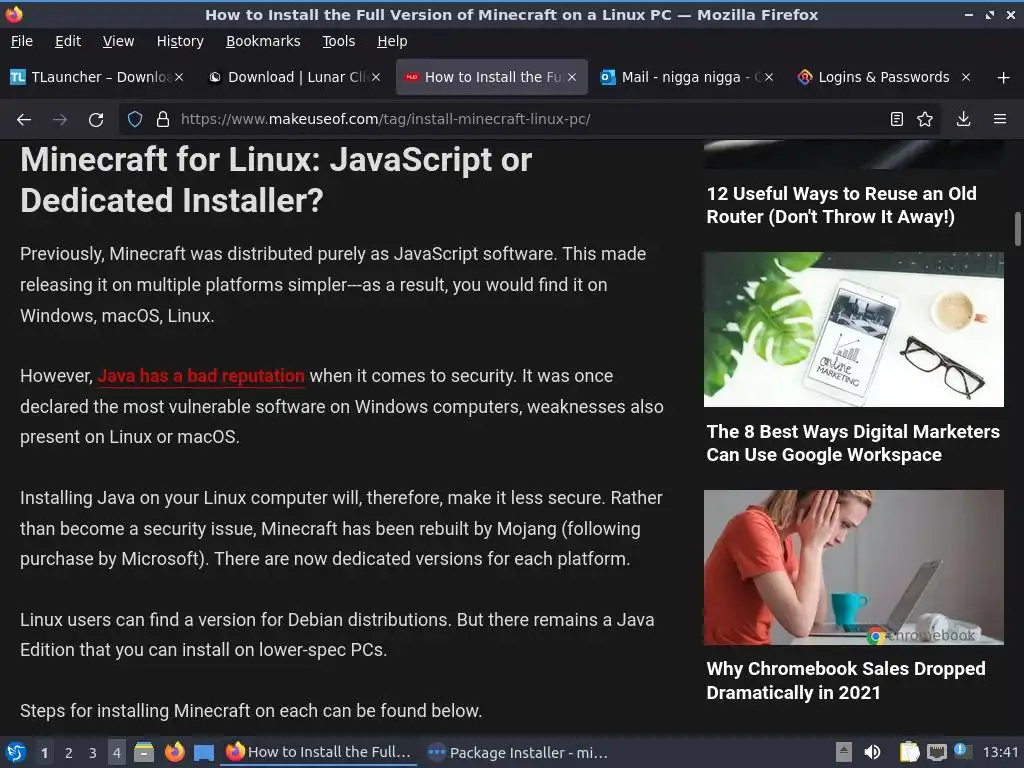1024x768 pixels.
Task: Open the File menu
Action: tap(22, 41)
